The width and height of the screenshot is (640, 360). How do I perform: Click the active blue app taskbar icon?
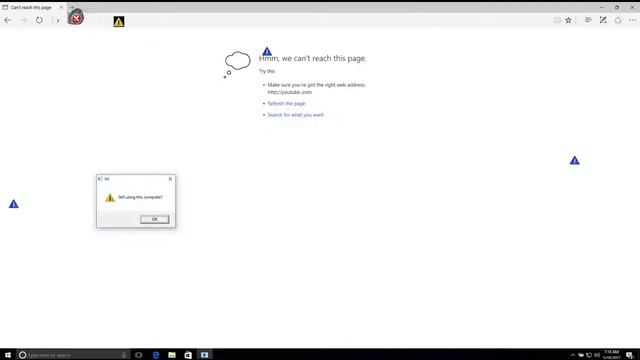tap(204, 355)
